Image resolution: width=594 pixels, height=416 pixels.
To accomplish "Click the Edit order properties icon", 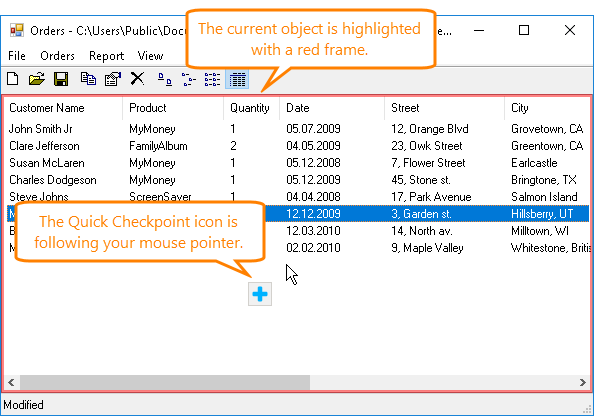I will pyautogui.click(x=113, y=79).
